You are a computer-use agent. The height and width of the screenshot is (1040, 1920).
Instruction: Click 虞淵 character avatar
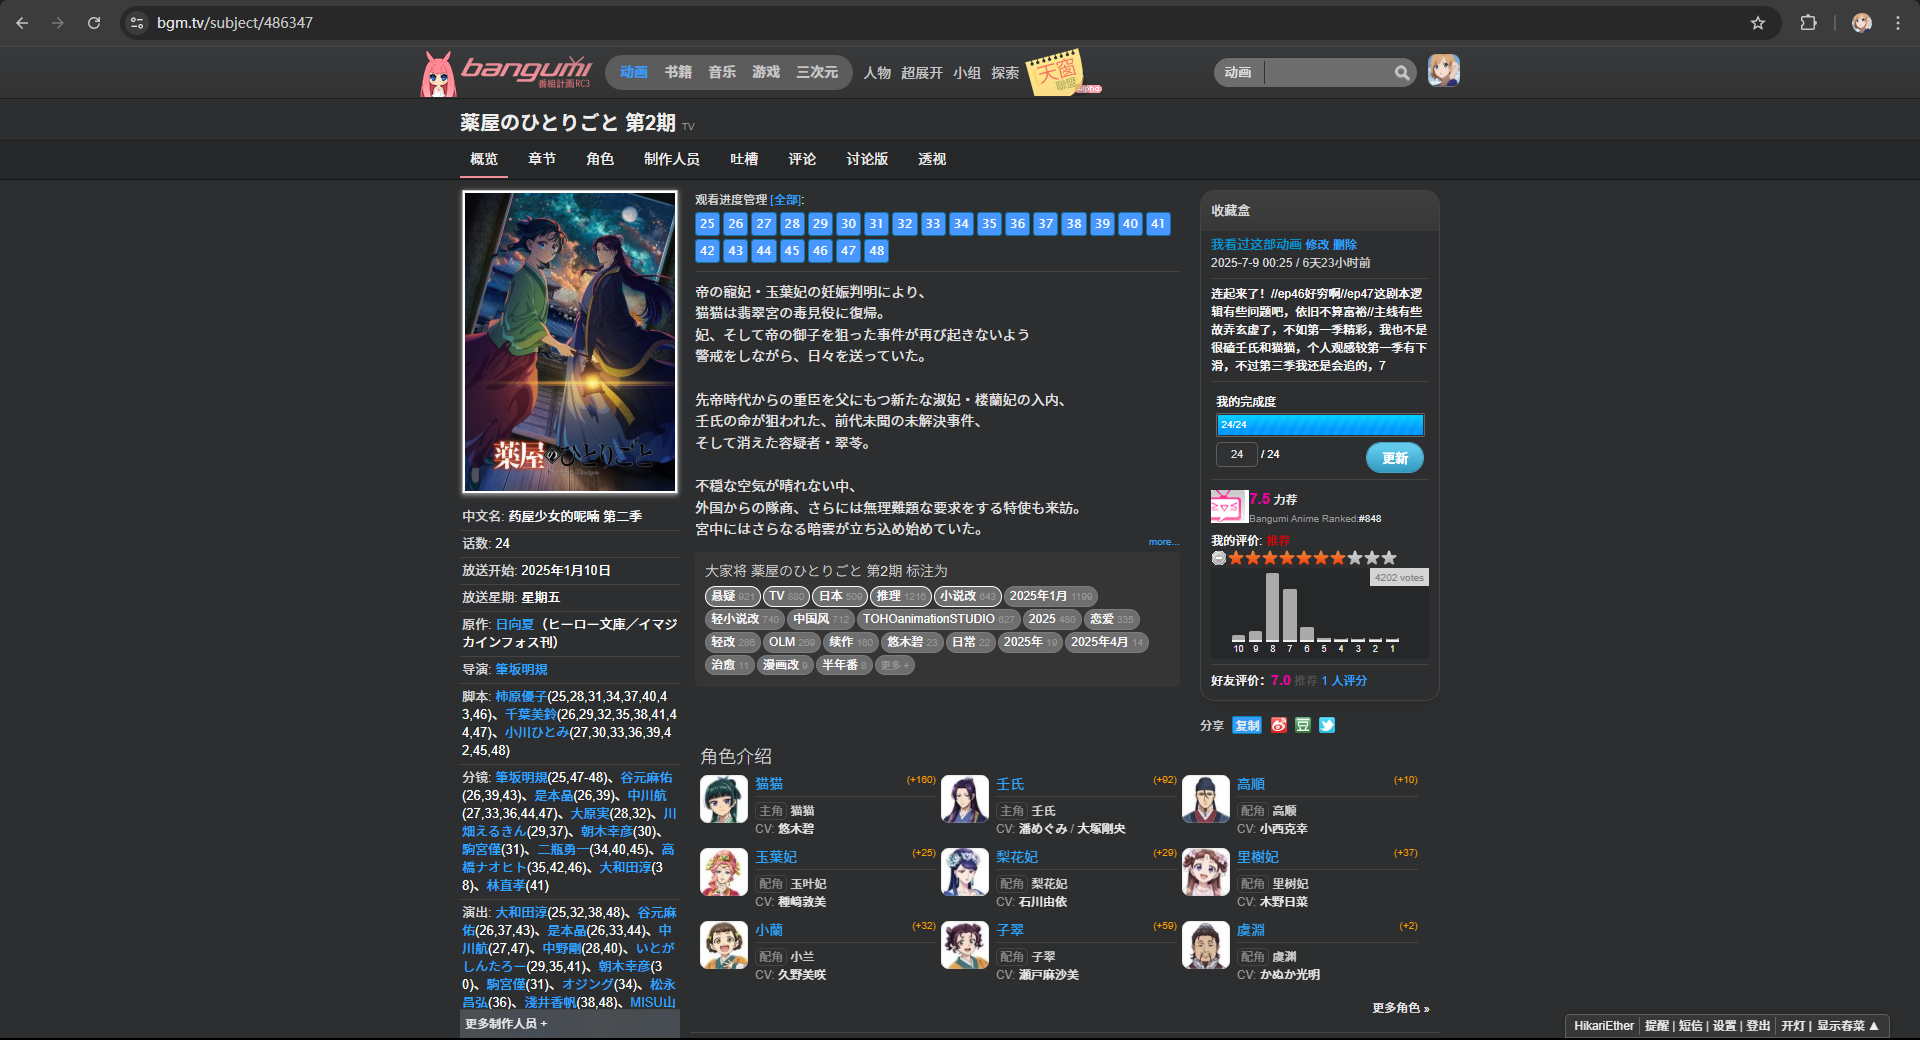pos(1205,945)
